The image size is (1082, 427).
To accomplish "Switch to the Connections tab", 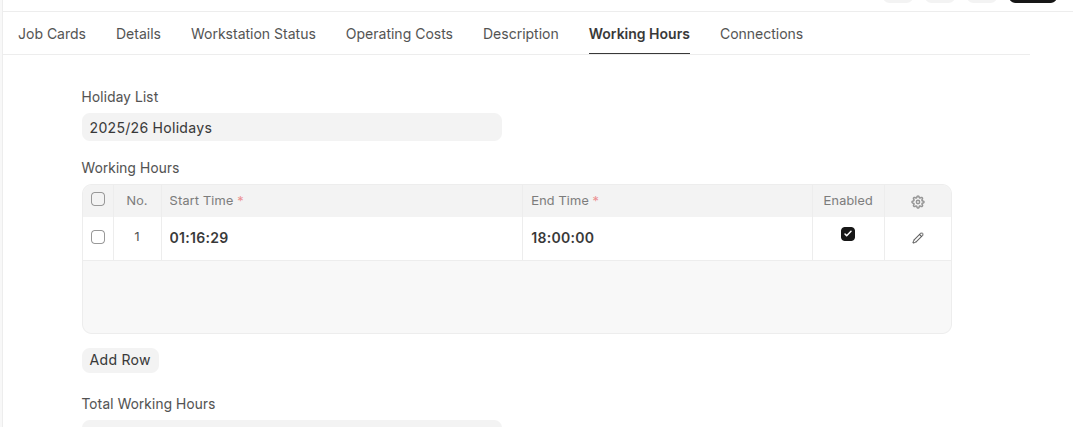I will click(761, 34).
